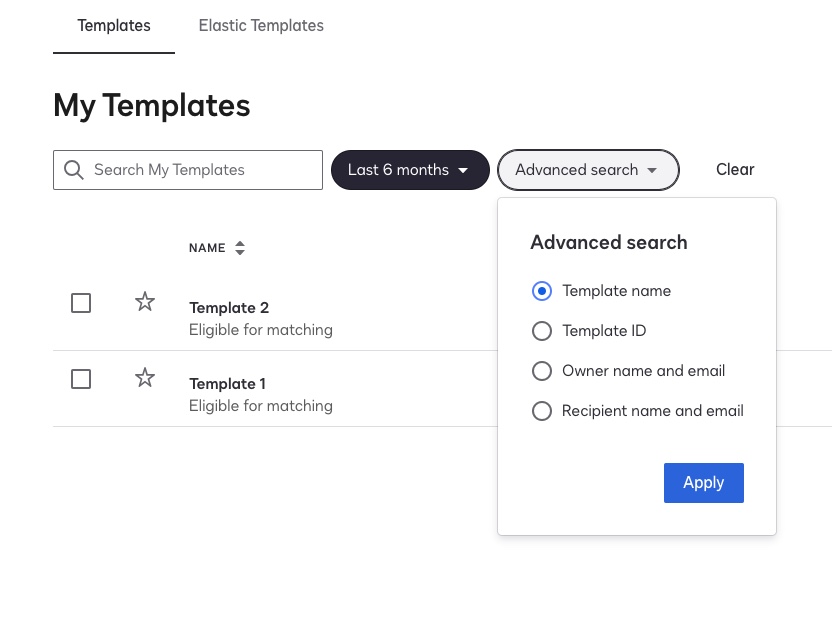Screen dimensions: 832x618
Task: Select the Templates tab
Action: (x=114, y=25)
